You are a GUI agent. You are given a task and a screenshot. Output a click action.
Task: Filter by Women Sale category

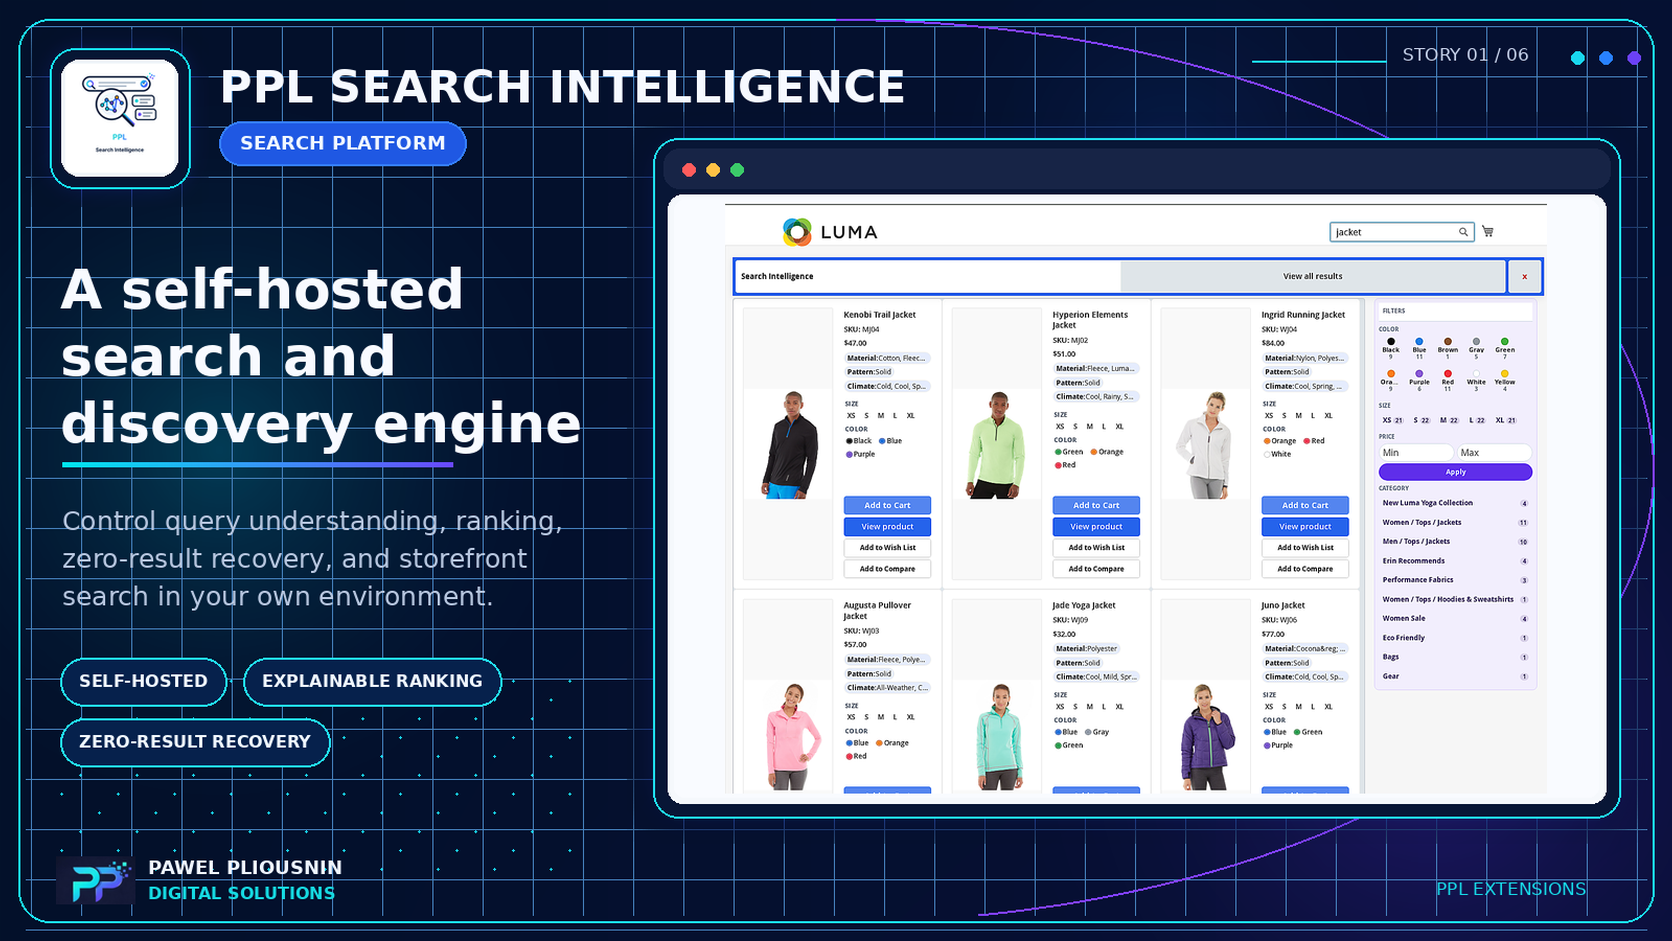click(1455, 618)
